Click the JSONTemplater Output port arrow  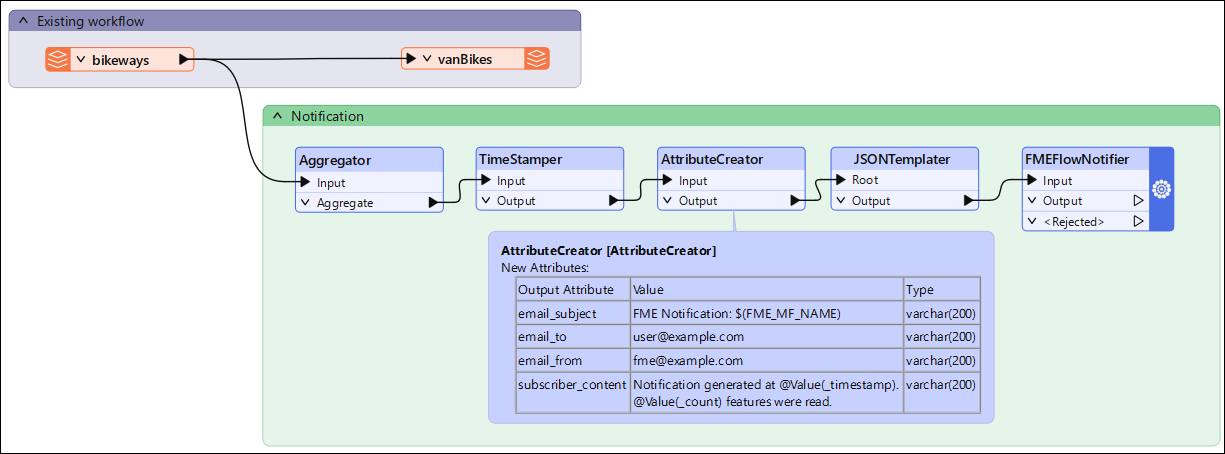click(x=969, y=201)
